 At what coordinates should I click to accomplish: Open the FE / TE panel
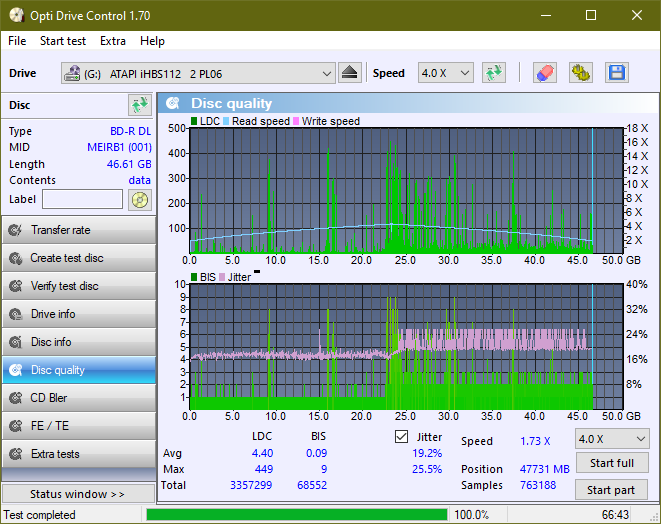[x=79, y=426]
